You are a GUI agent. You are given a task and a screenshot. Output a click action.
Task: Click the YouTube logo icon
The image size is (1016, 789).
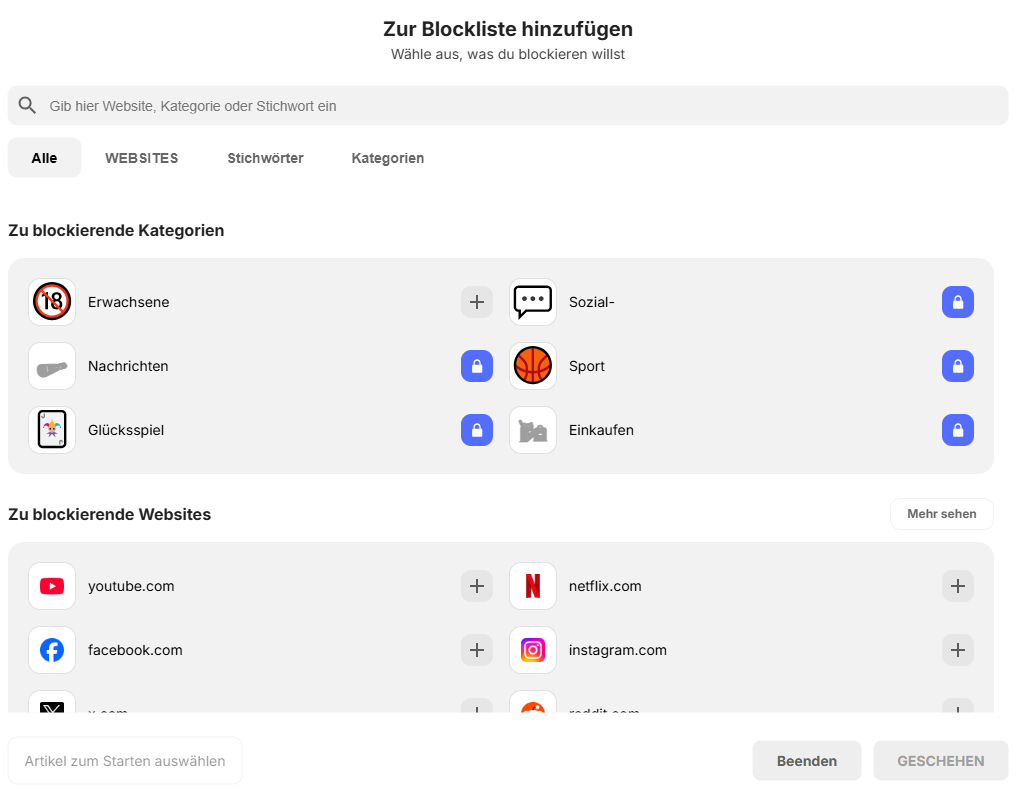(x=52, y=586)
